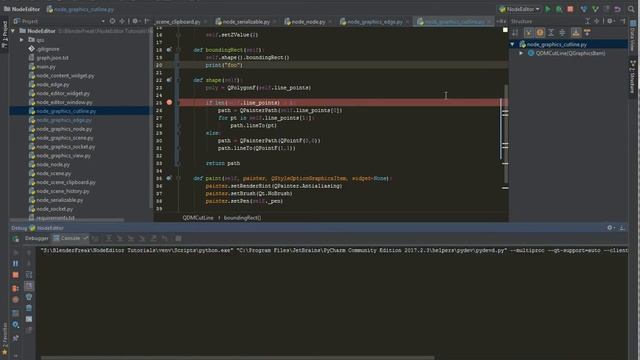The height and width of the screenshot is (360, 640).
Task: Stop the run with the top red square
Action: coord(570,9)
